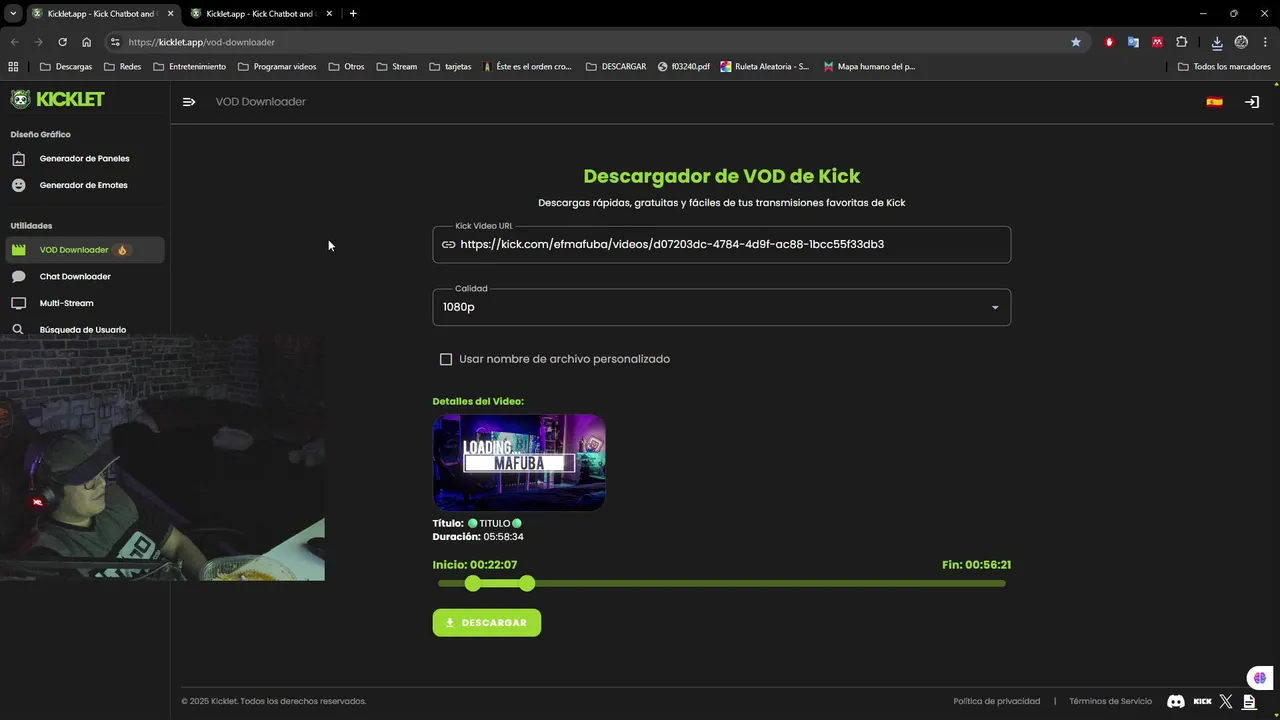The height and width of the screenshot is (720, 1280).
Task: Open Términos de Servicio link
Action: tap(1110, 701)
